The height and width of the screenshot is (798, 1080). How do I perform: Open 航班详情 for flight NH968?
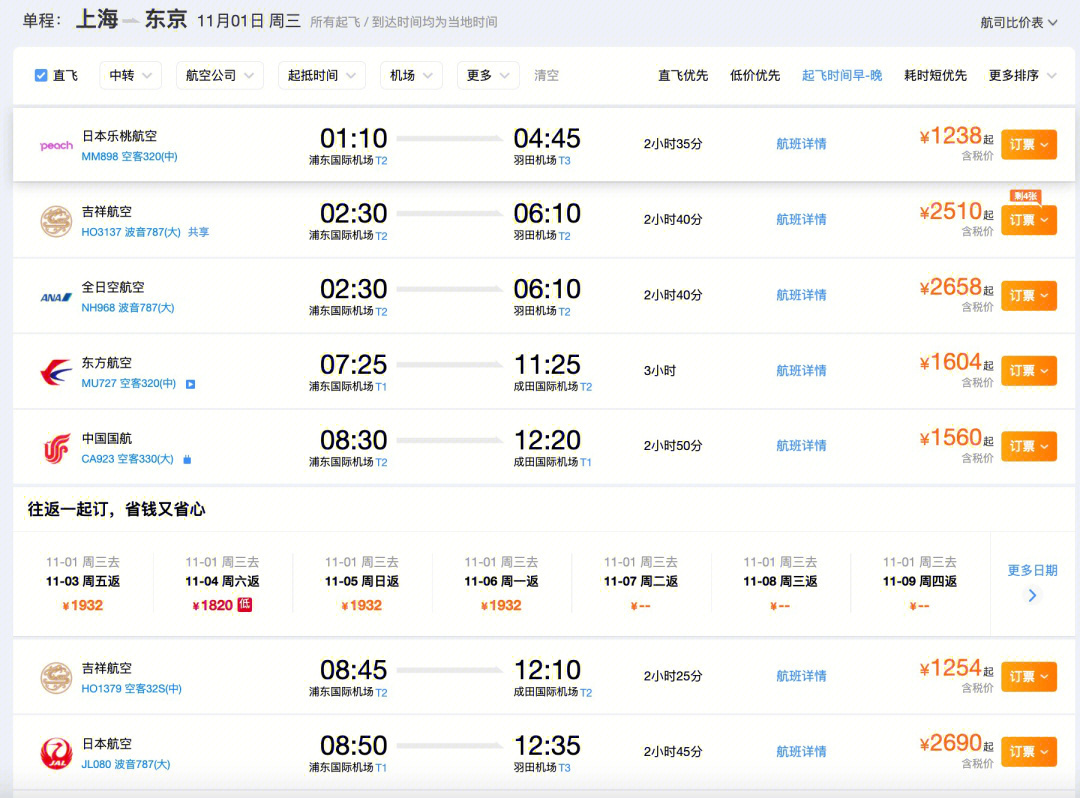pos(801,295)
